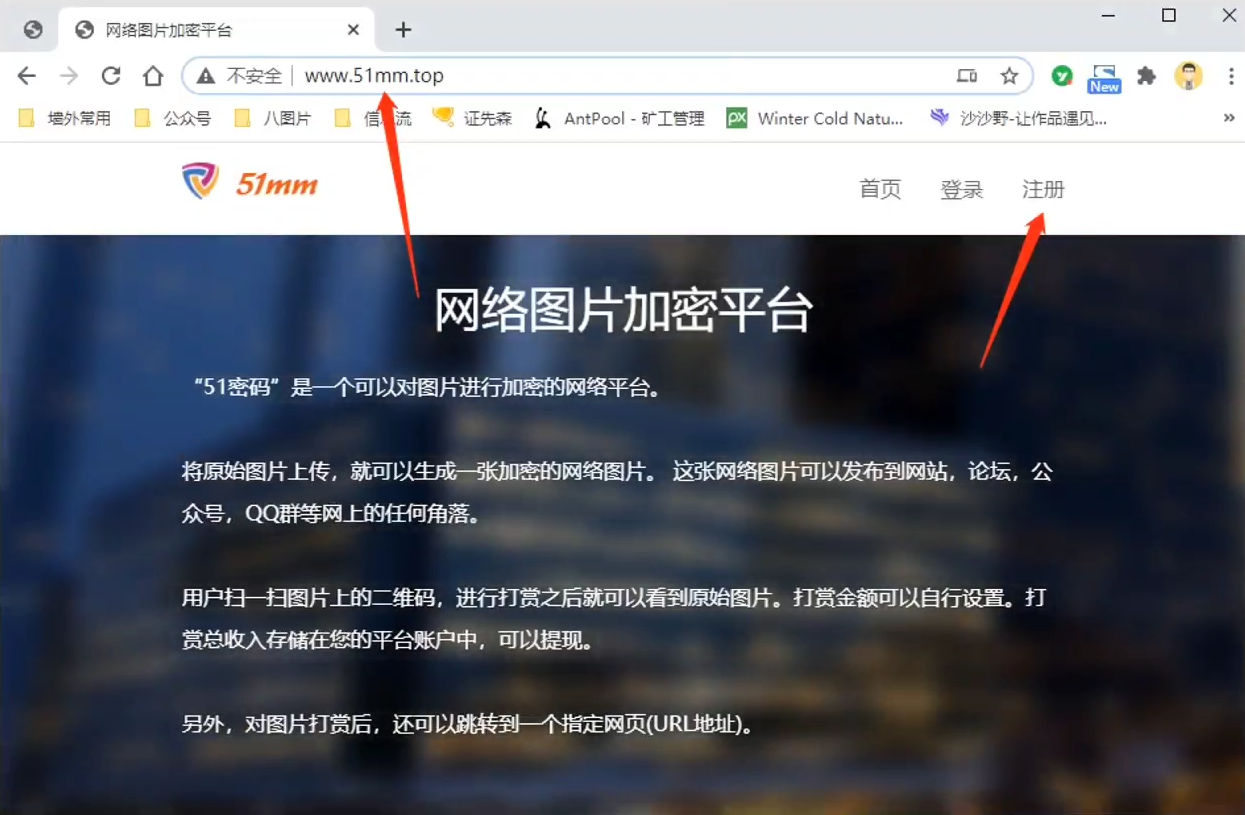
Task: Open the user profile avatar
Action: (x=1188, y=76)
